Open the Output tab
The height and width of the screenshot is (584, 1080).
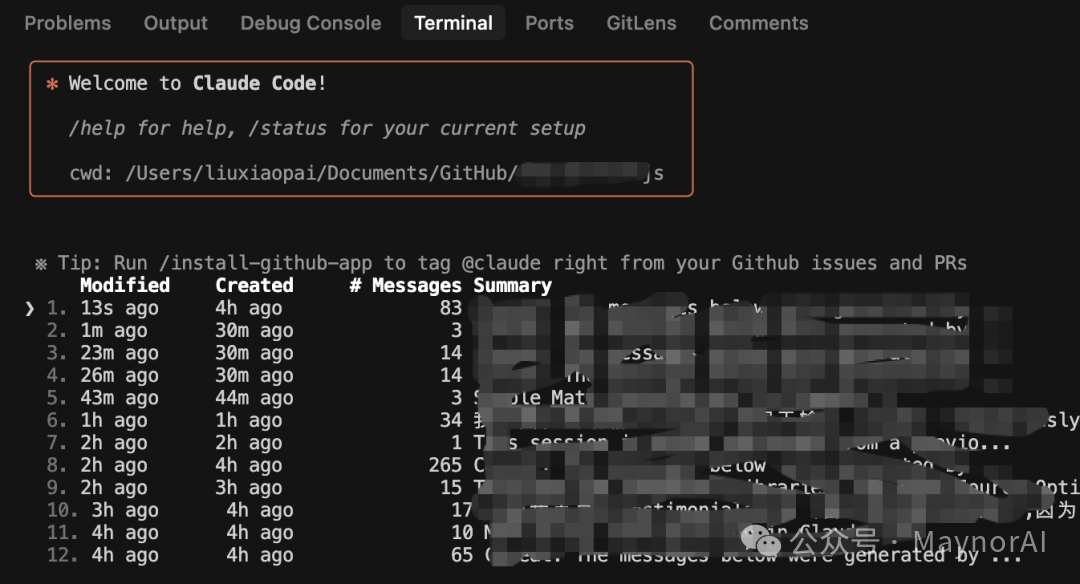pos(176,23)
